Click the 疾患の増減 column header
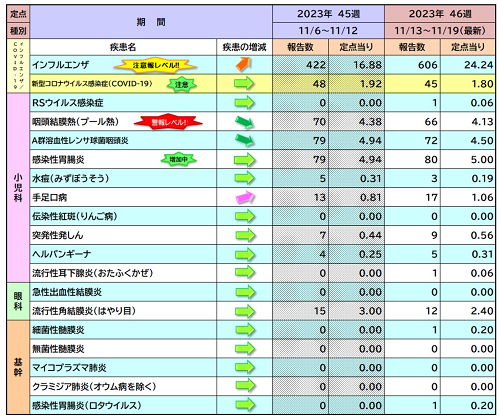 point(244,47)
